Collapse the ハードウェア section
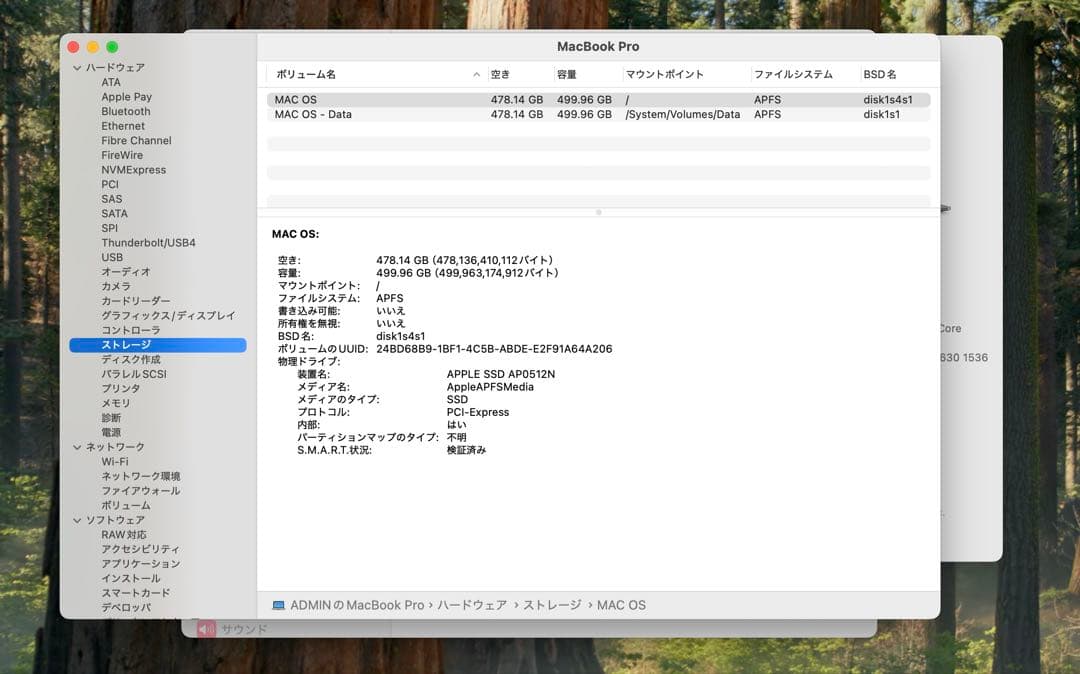1080x674 pixels. point(77,67)
